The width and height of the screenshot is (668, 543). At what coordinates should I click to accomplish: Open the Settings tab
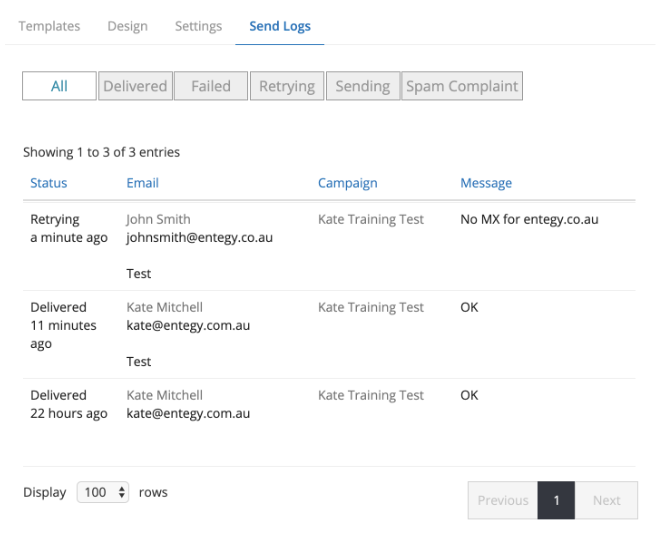199,26
